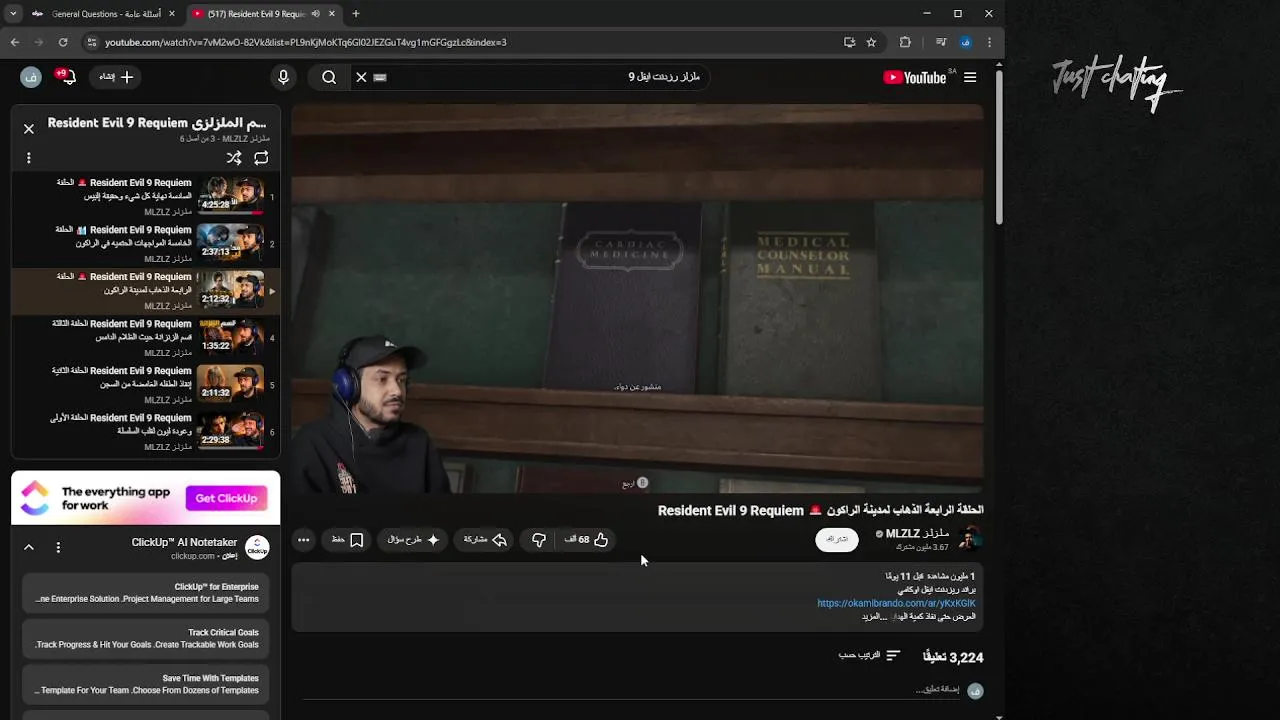Viewport: 1280px width, 720px height.
Task: Open more actions three-dot menu below video
Action: pyautogui.click(x=304, y=540)
